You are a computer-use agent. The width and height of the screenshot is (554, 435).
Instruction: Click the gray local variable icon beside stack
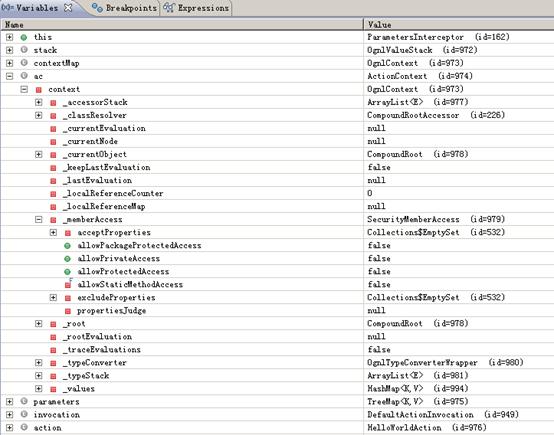click(x=24, y=50)
